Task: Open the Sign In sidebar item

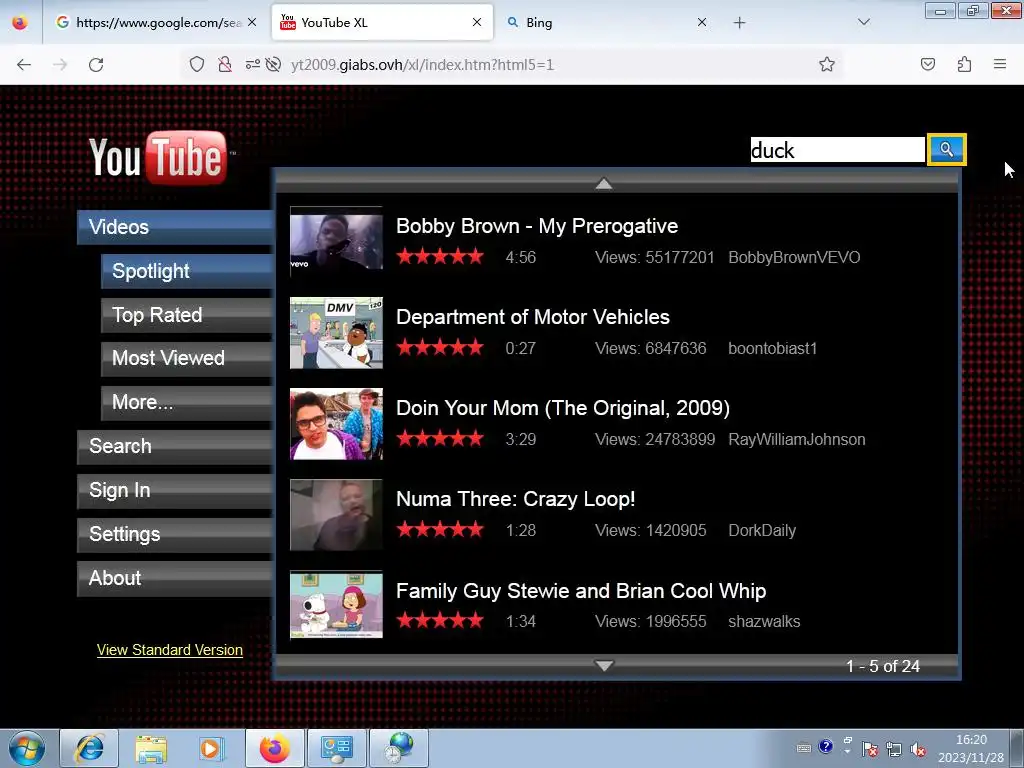Action: pos(174,490)
